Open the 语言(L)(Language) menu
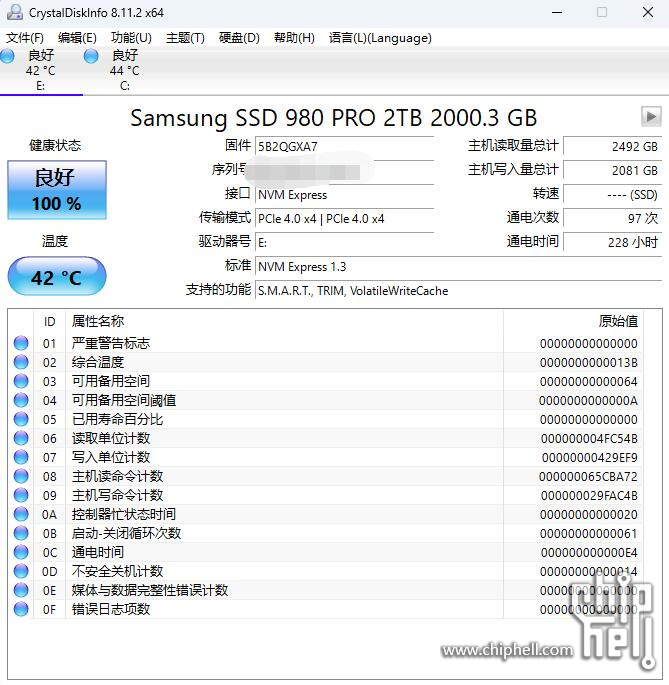The height and width of the screenshot is (685, 669). point(380,38)
